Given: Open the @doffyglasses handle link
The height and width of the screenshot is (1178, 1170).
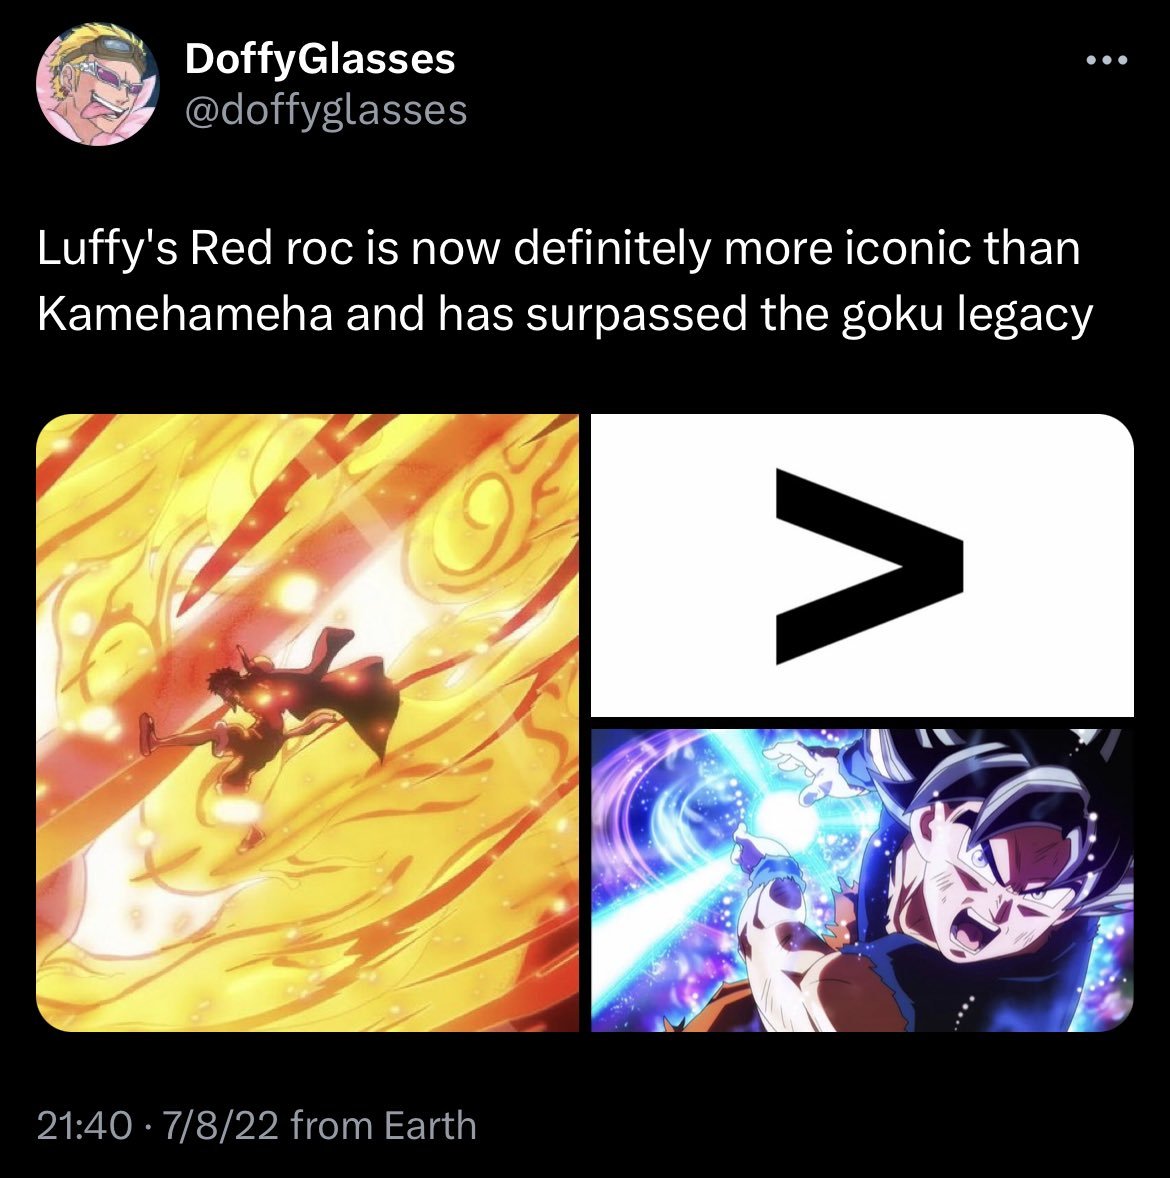Looking at the screenshot, I should 326,110.
